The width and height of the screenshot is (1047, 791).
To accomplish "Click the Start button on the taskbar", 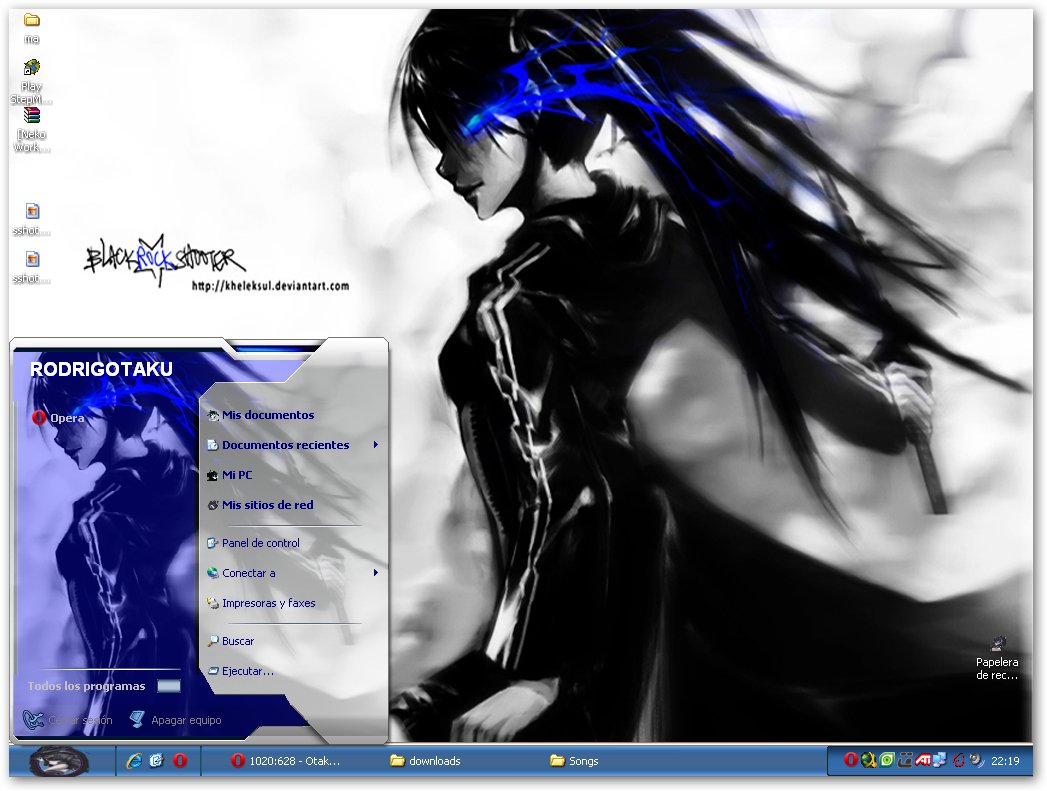I will (x=59, y=761).
